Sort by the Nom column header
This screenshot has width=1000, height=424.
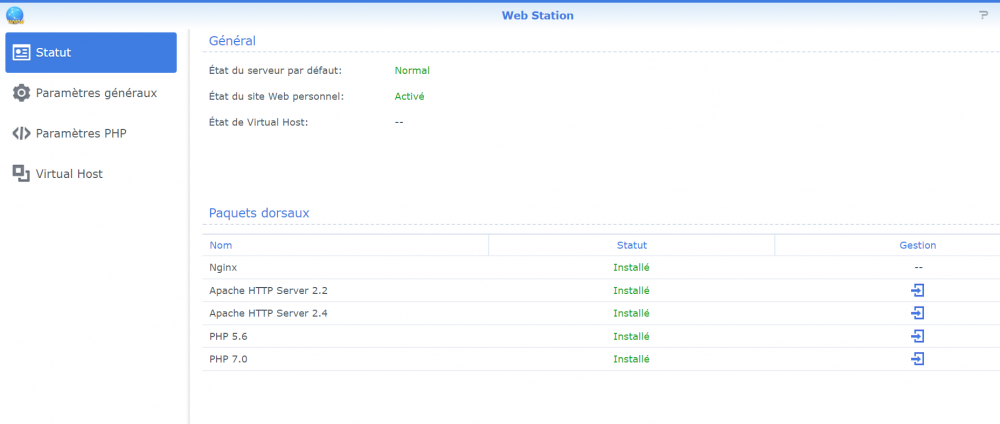pos(346,245)
